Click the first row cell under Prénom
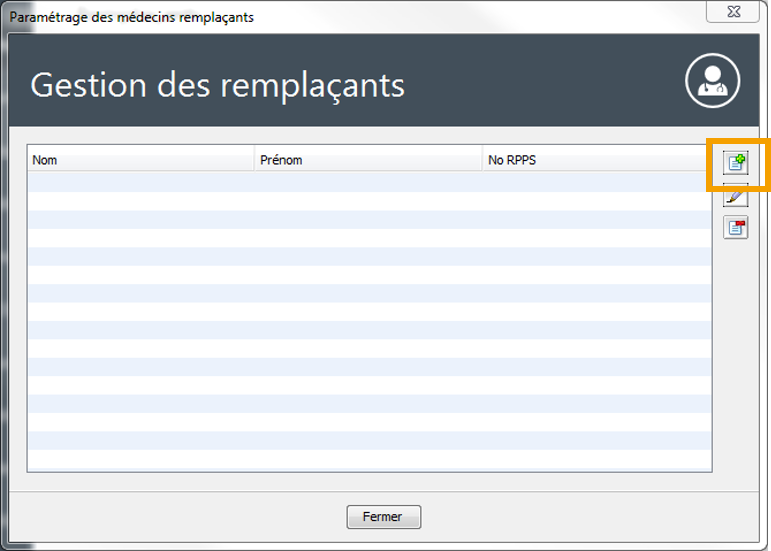Image resolution: width=771 pixels, height=551 pixels. click(x=367, y=181)
